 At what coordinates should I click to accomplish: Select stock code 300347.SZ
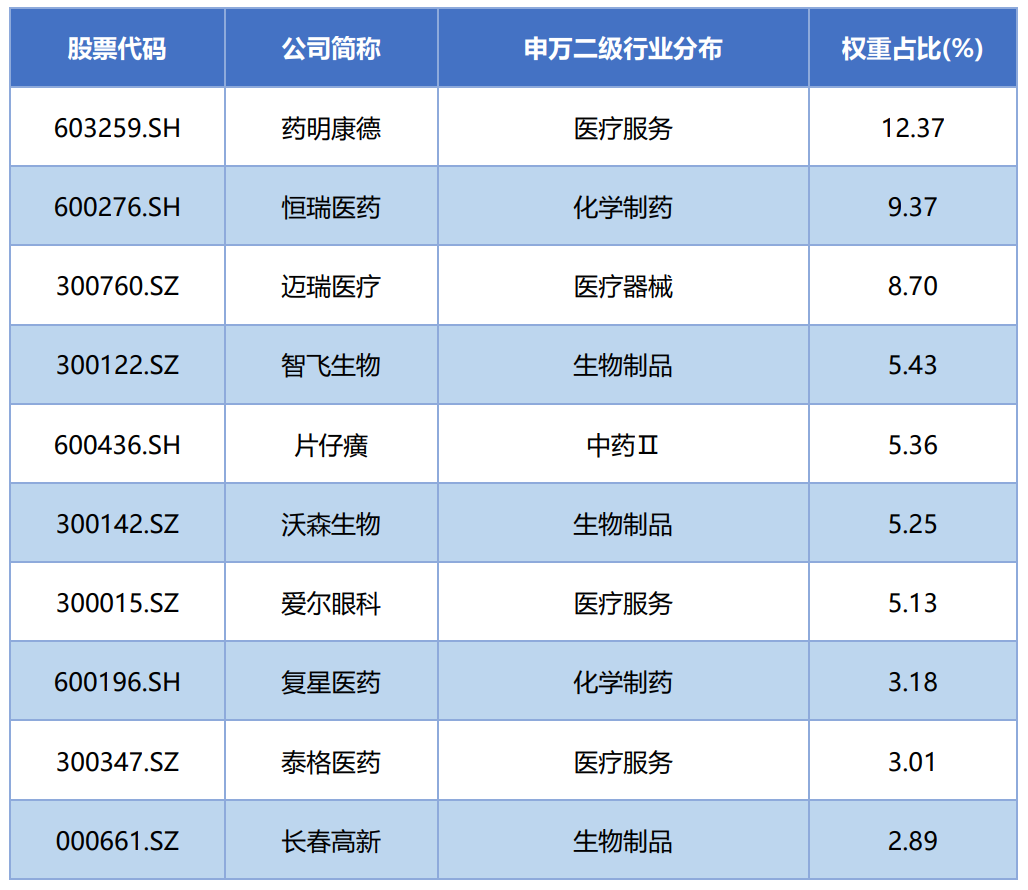coord(117,762)
